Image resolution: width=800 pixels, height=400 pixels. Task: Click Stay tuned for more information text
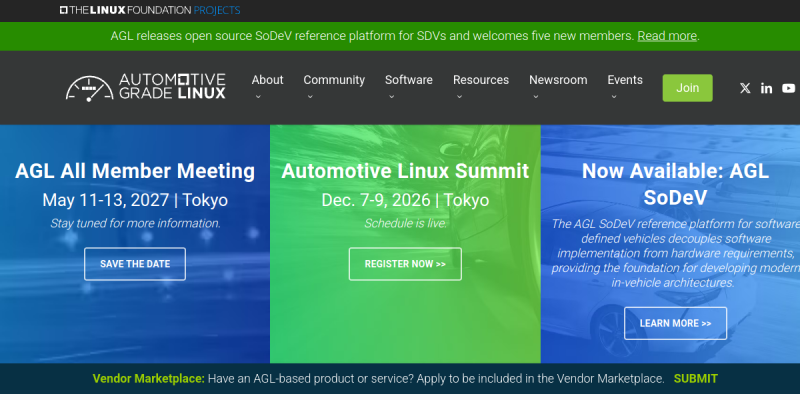click(135, 223)
